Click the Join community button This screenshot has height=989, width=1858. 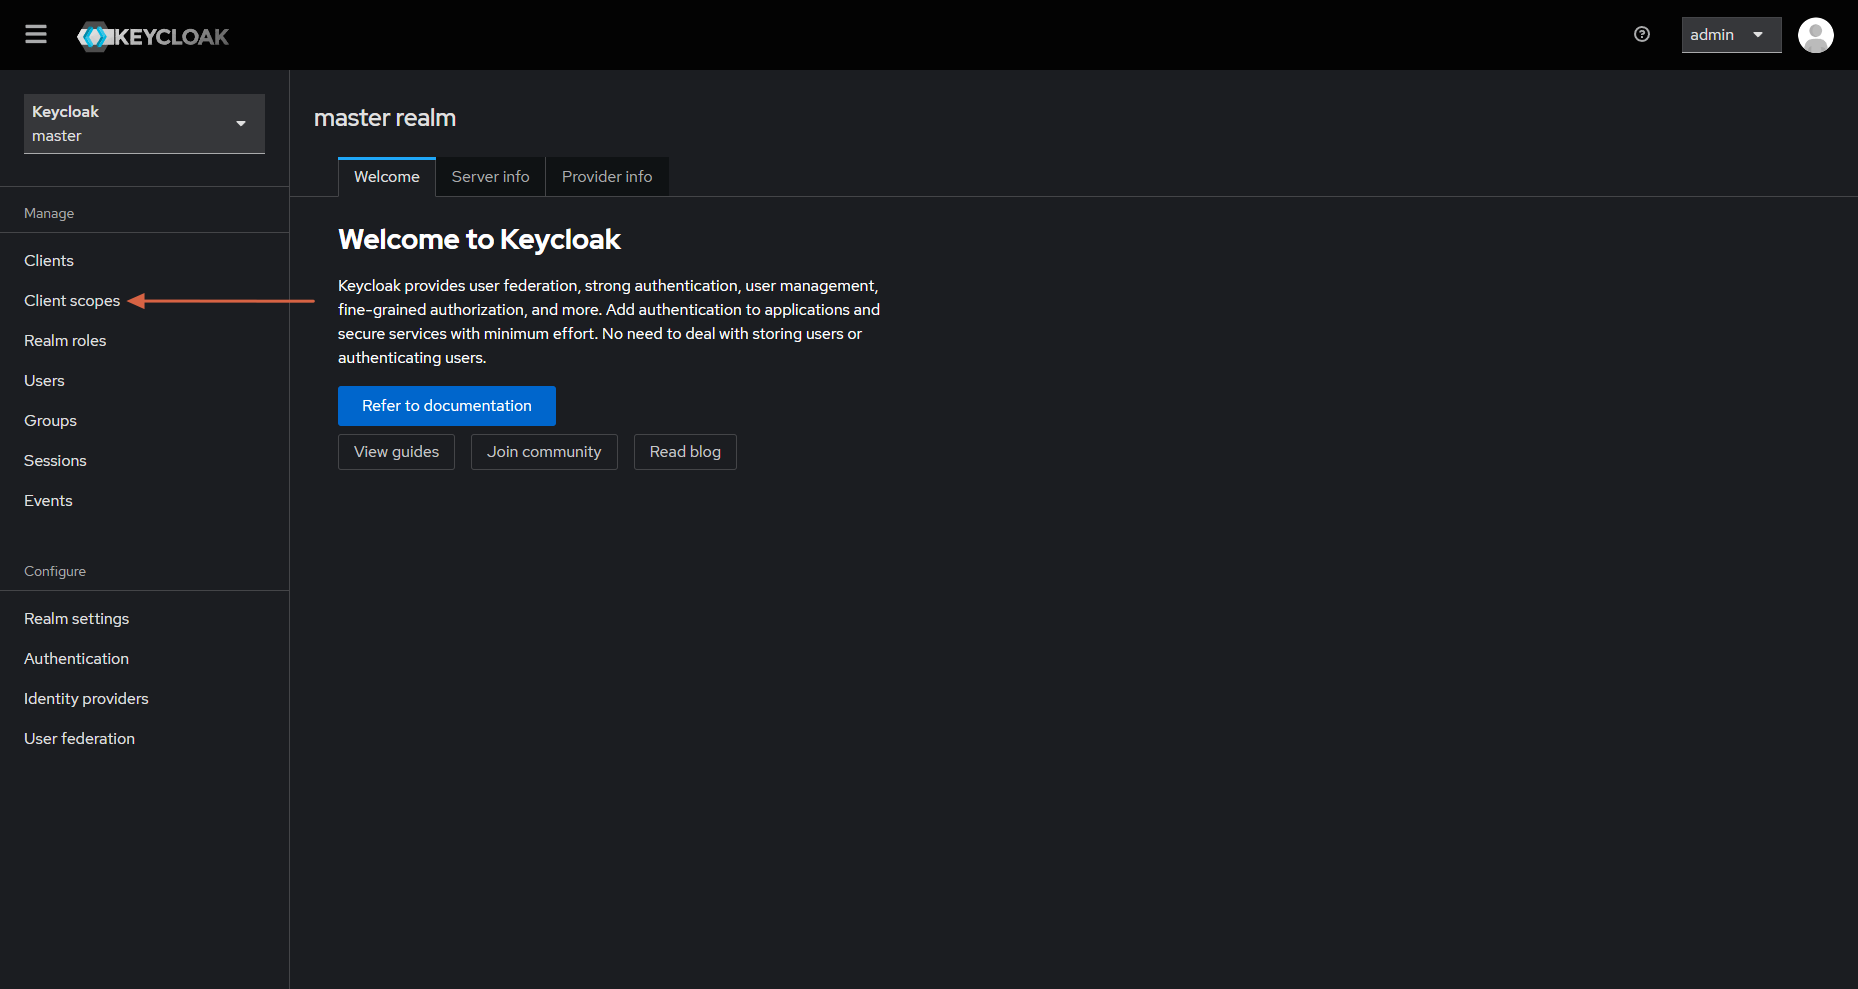click(x=544, y=452)
